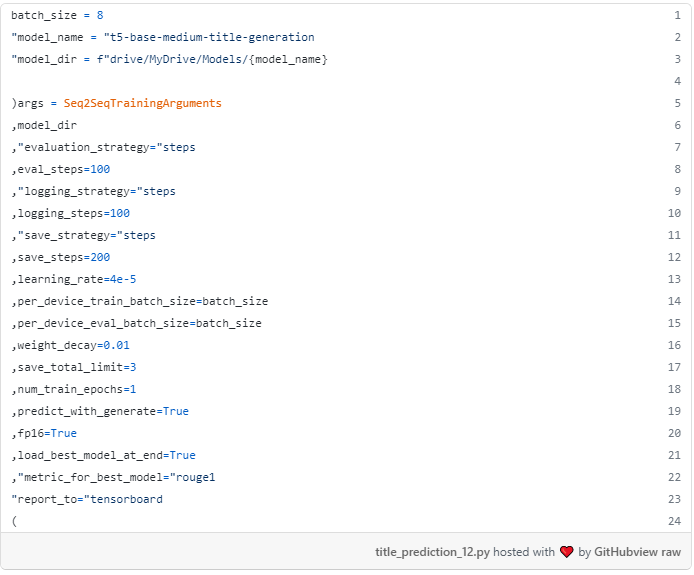Click line number 19

pos(675,411)
